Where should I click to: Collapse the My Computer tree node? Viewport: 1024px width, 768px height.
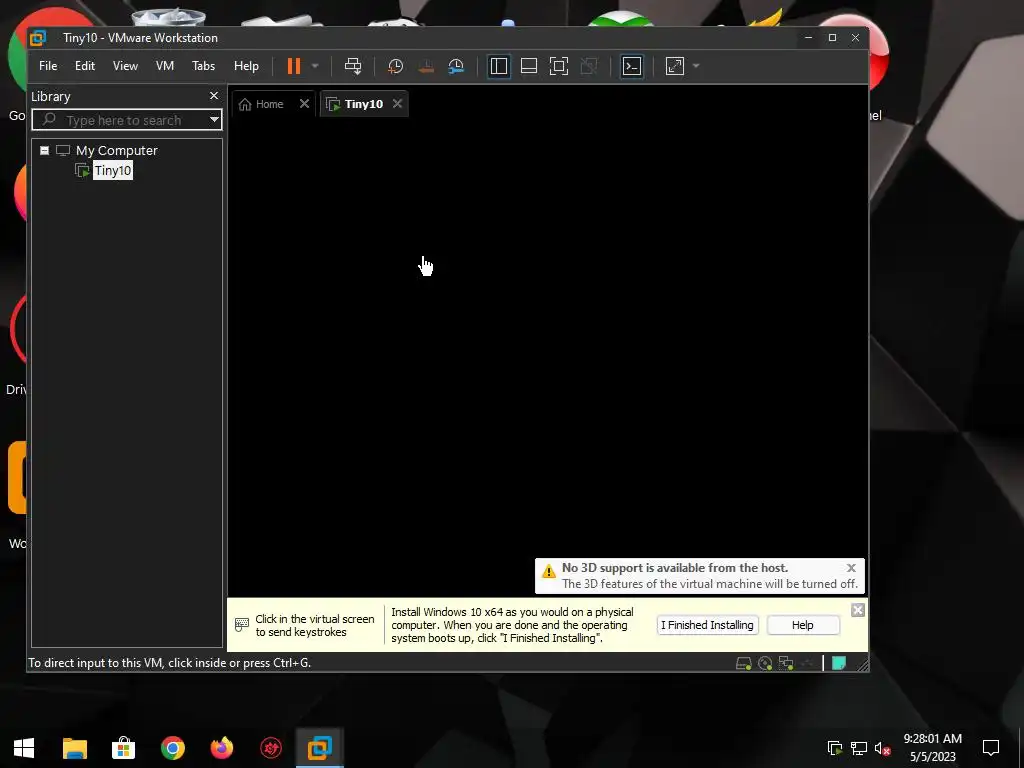tap(44, 150)
